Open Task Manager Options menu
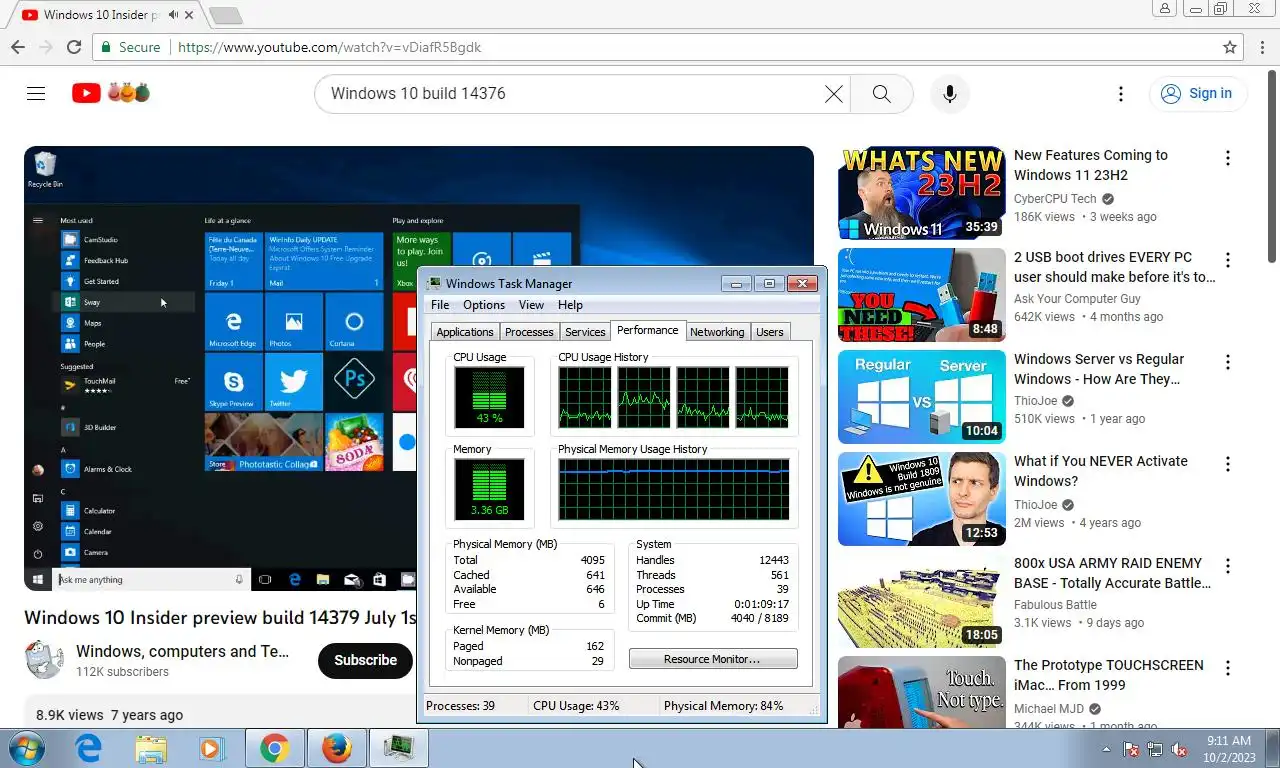 (484, 305)
